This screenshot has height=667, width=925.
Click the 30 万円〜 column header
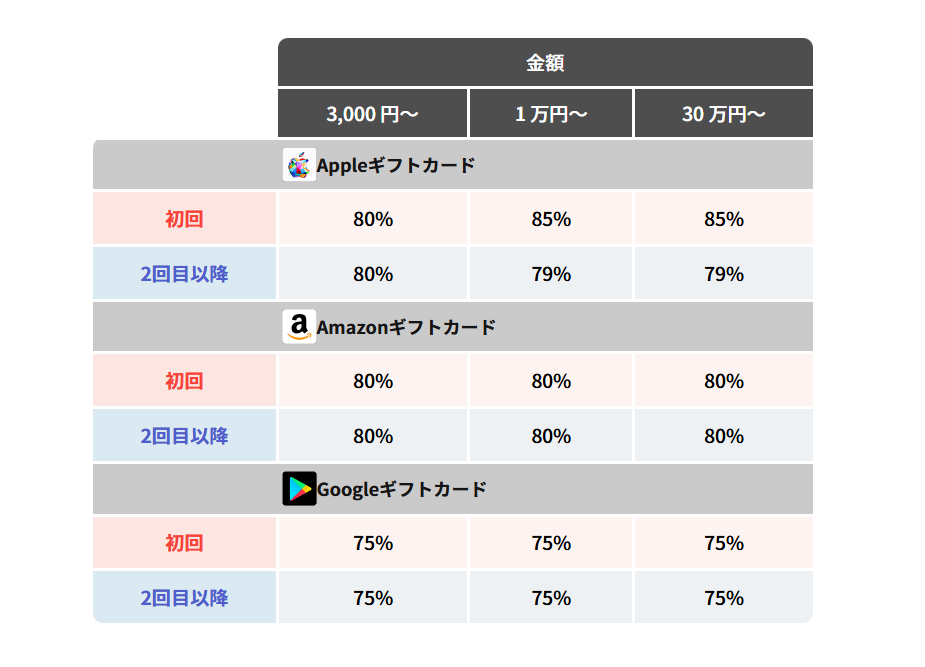[x=724, y=113]
